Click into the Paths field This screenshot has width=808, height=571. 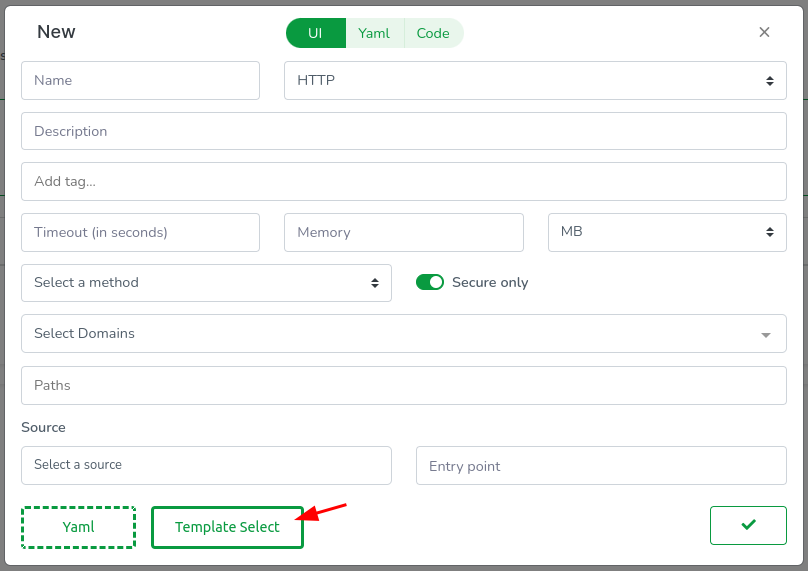click(x=403, y=385)
